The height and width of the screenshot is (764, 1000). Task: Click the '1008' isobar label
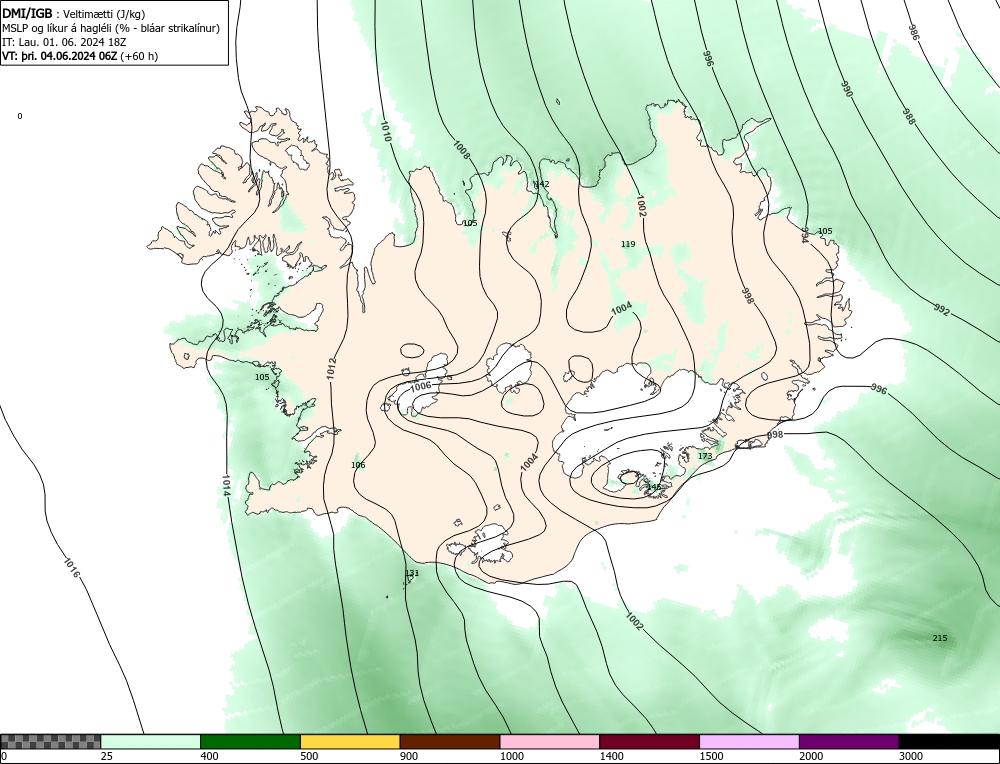pos(461,150)
